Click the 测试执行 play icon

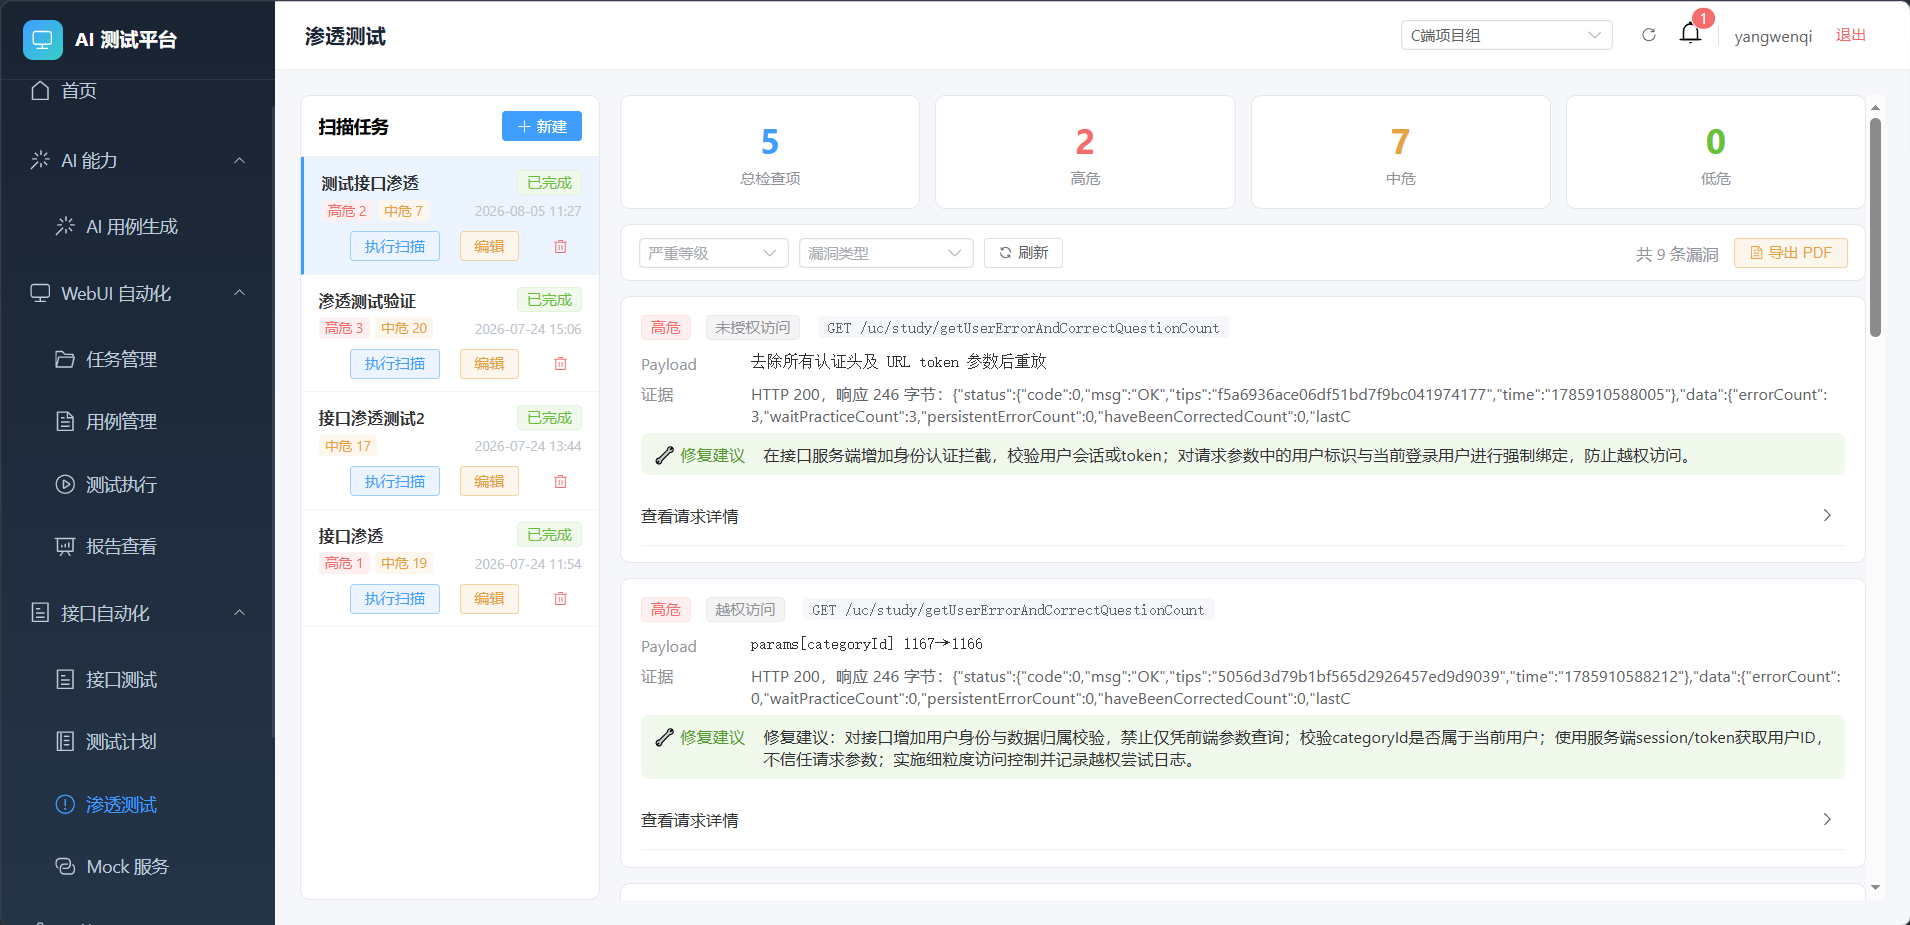click(65, 484)
